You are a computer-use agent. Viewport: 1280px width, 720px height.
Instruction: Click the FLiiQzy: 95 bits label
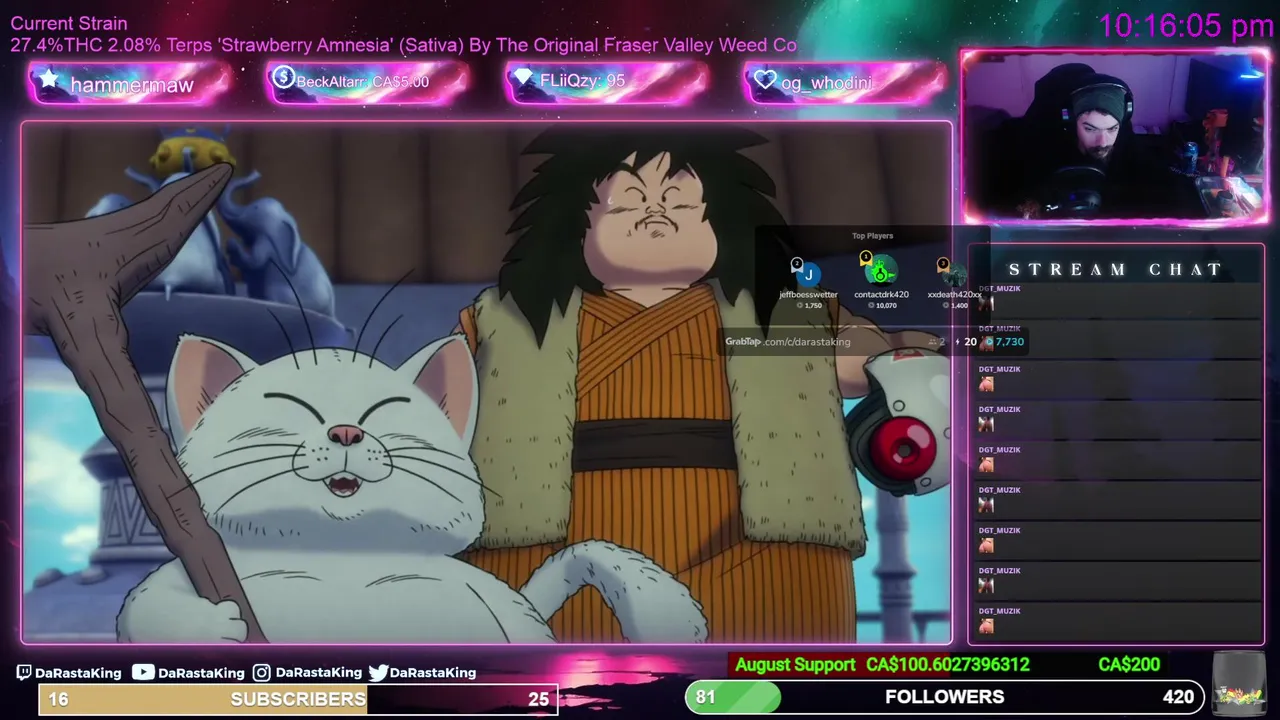[x=582, y=81]
